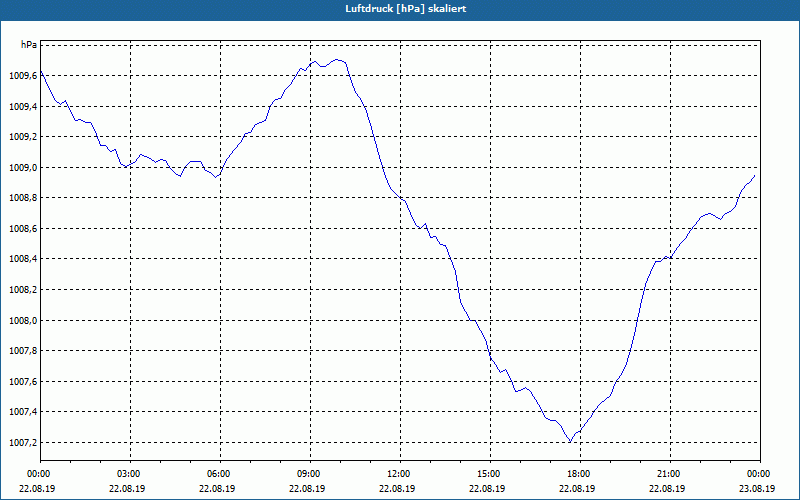The height and width of the screenshot is (500, 800).
Task: Click the 1007,6 y-axis value
Action: coord(23,382)
